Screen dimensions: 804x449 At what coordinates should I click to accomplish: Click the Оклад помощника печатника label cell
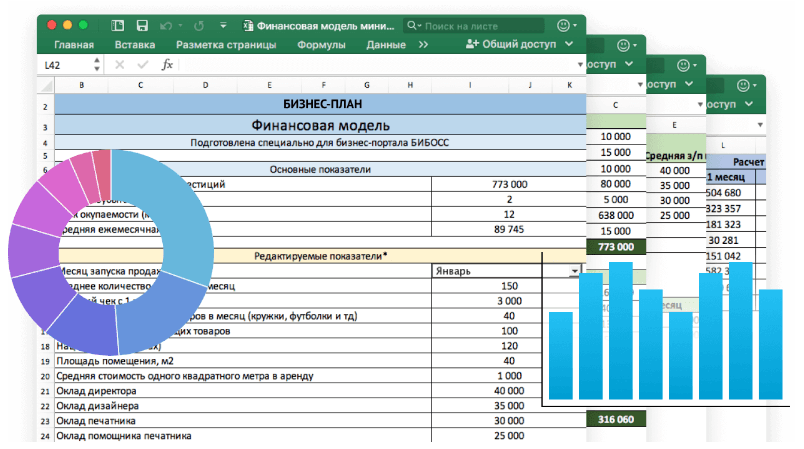243,436
